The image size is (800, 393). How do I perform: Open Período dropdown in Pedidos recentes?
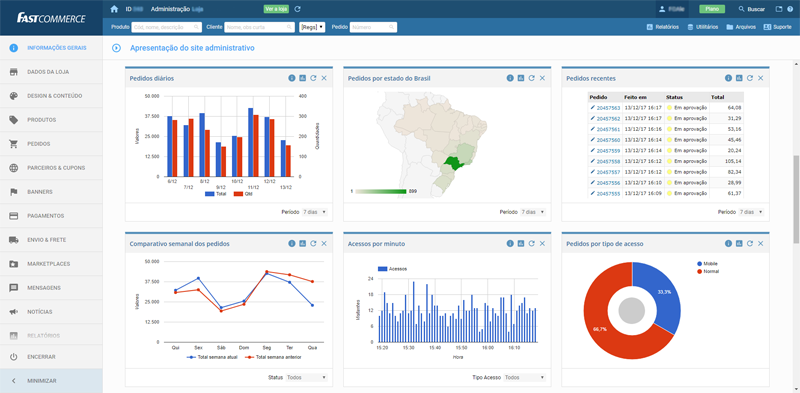(x=752, y=212)
